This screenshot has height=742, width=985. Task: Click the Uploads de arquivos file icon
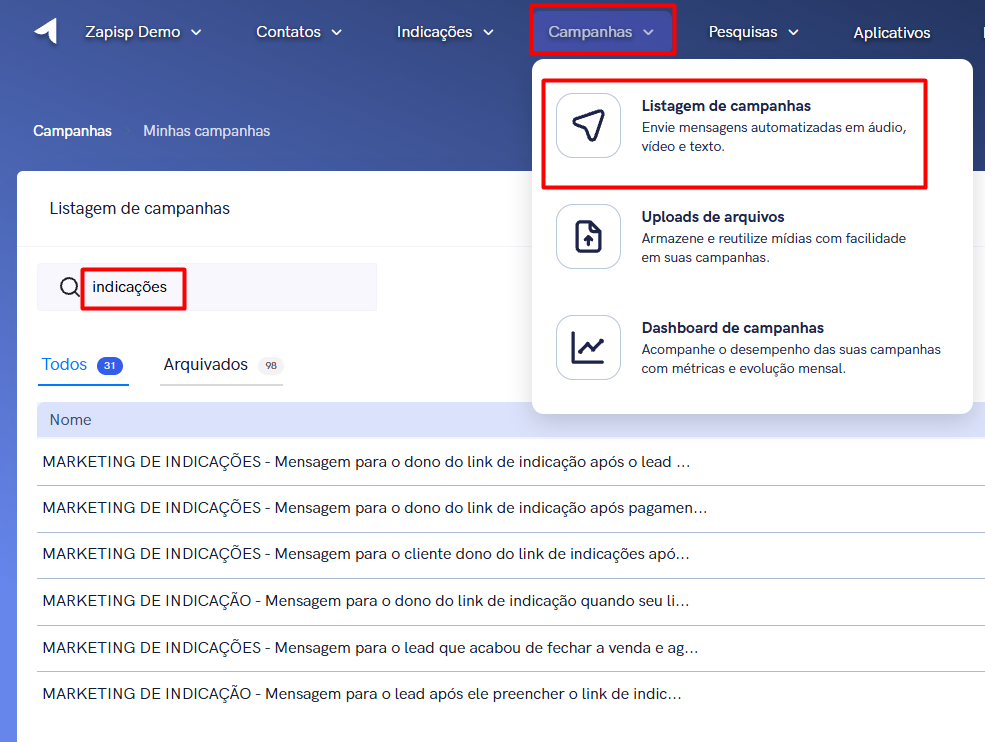click(589, 237)
